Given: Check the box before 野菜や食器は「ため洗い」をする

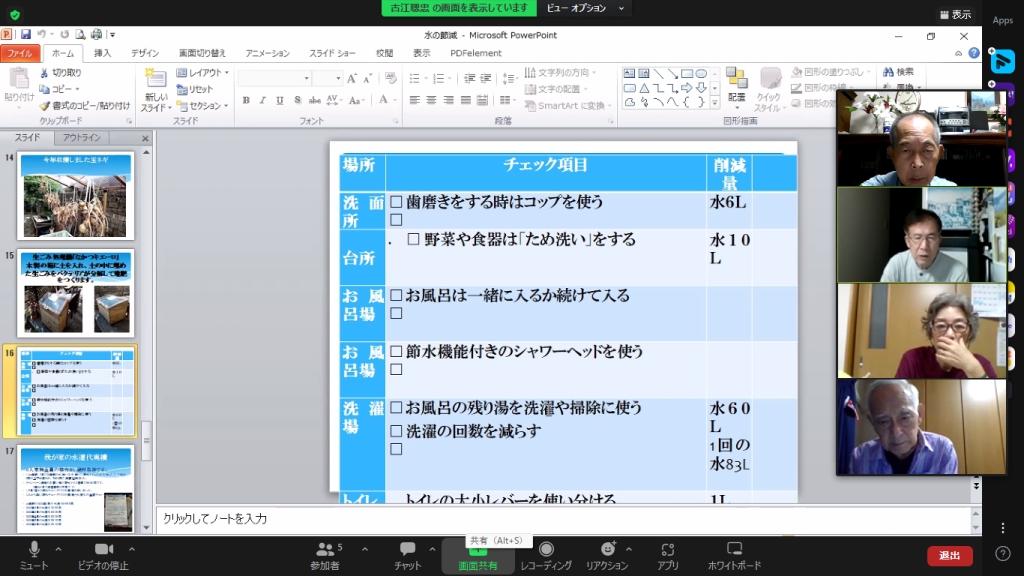Looking at the screenshot, I should click(413, 239).
